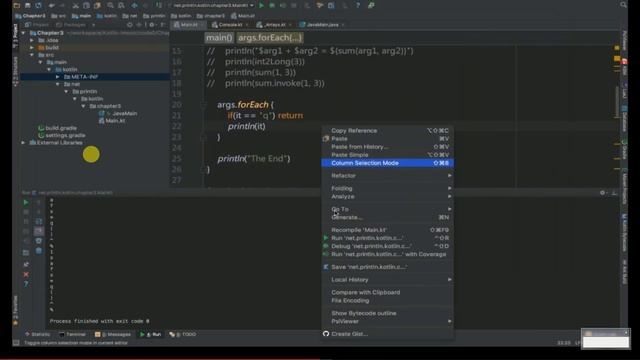Click the Find magnifier toolbar icon
The width and height of the screenshot is (640, 360).
pyautogui.click(x=111, y=5)
